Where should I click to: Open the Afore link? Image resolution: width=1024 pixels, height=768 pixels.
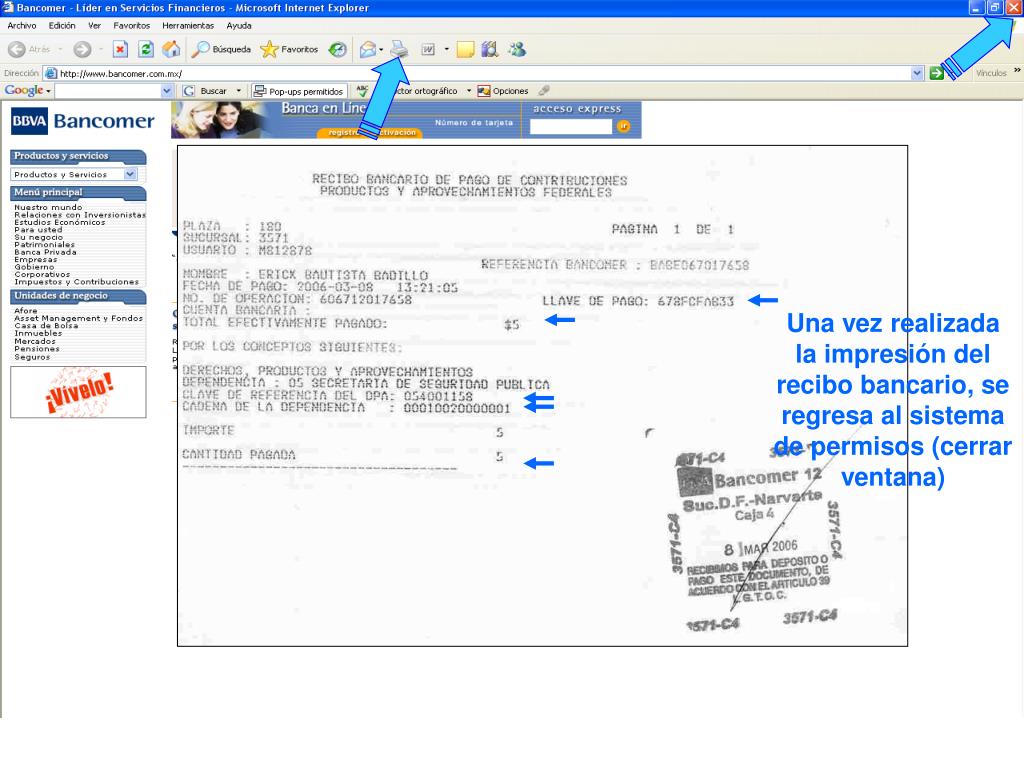click(26, 311)
